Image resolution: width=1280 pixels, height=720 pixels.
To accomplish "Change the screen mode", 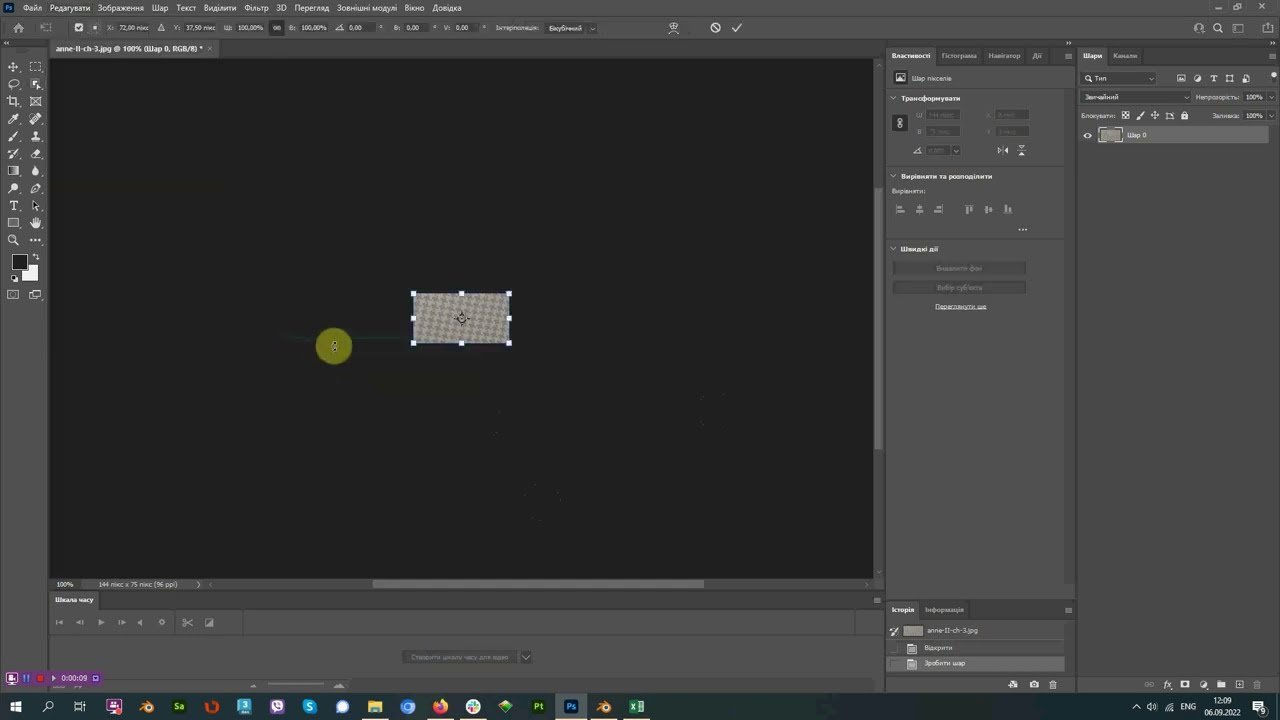I will tap(36, 295).
